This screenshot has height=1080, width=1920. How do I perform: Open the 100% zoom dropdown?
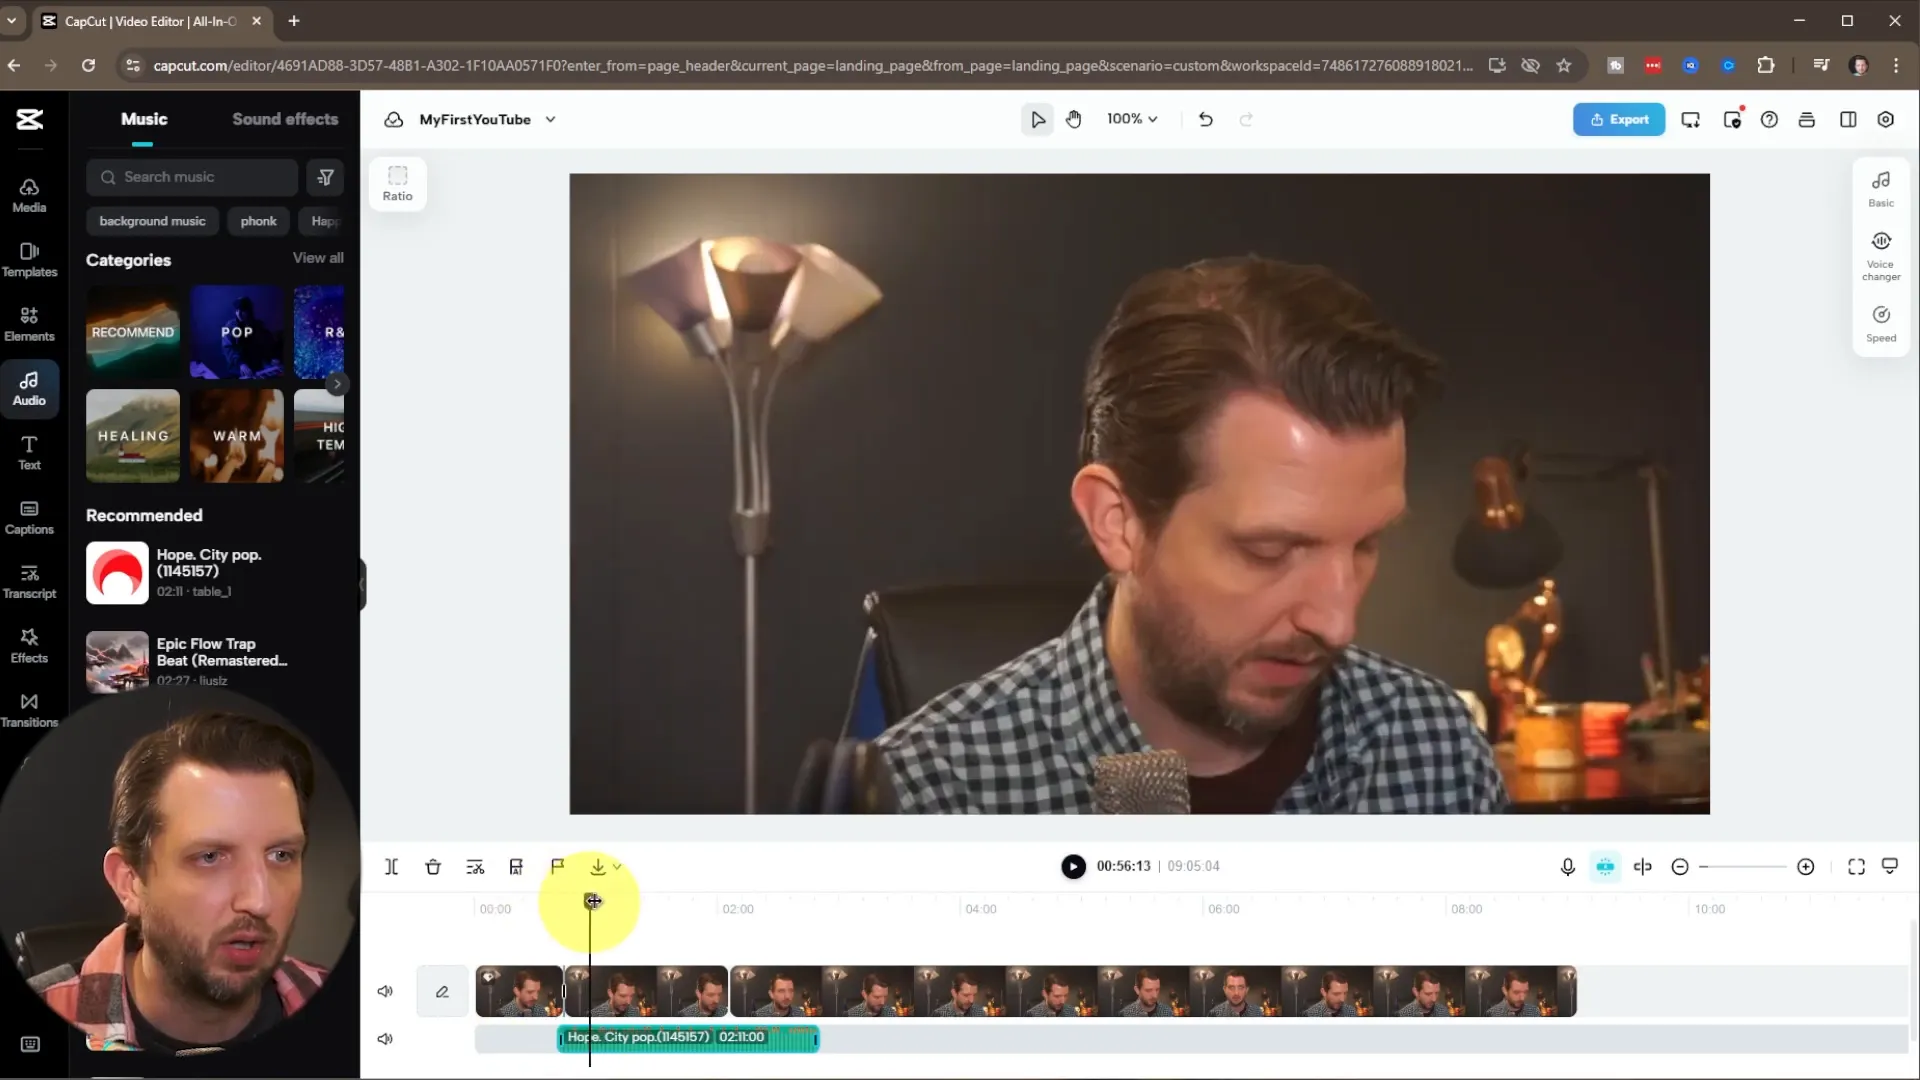click(x=1131, y=119)
